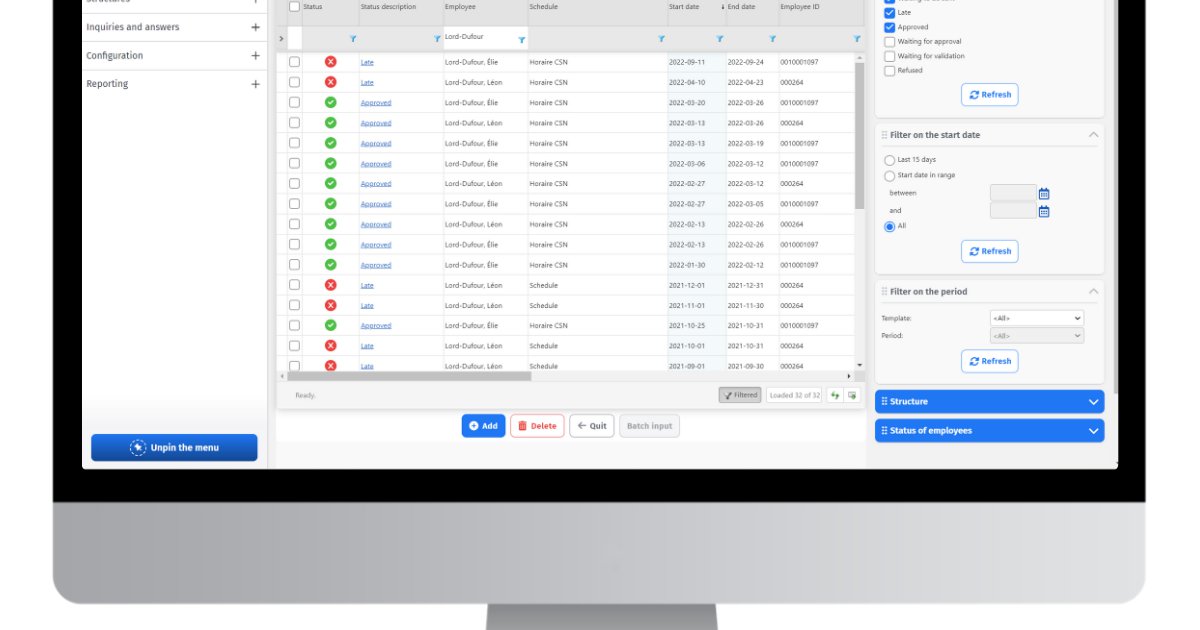Expand the Status of employees panel
Screen dimensions: 1200x630
(x=1093, y=430)
